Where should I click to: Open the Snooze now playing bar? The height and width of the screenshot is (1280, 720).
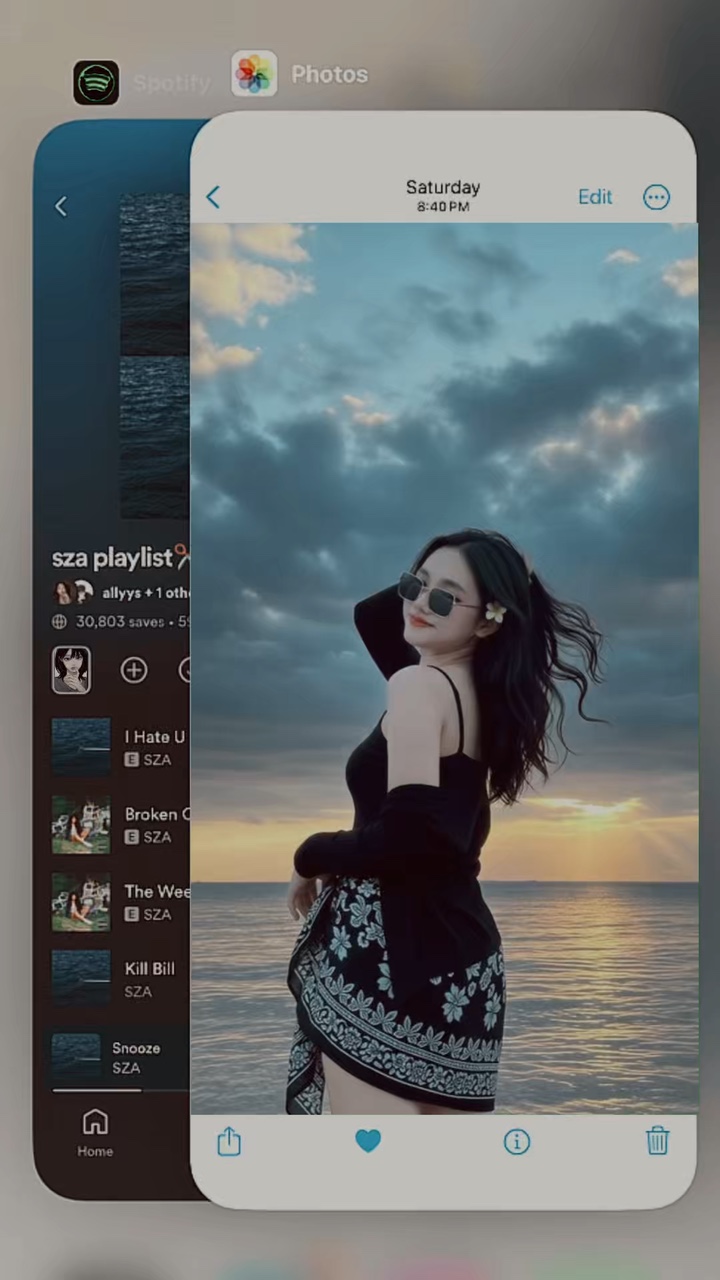click(x=119, y=1058)
